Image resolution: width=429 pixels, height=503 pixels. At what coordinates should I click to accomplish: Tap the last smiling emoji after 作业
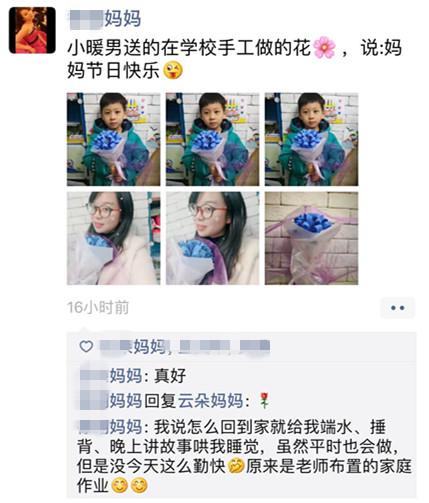(x=139, y=485)
